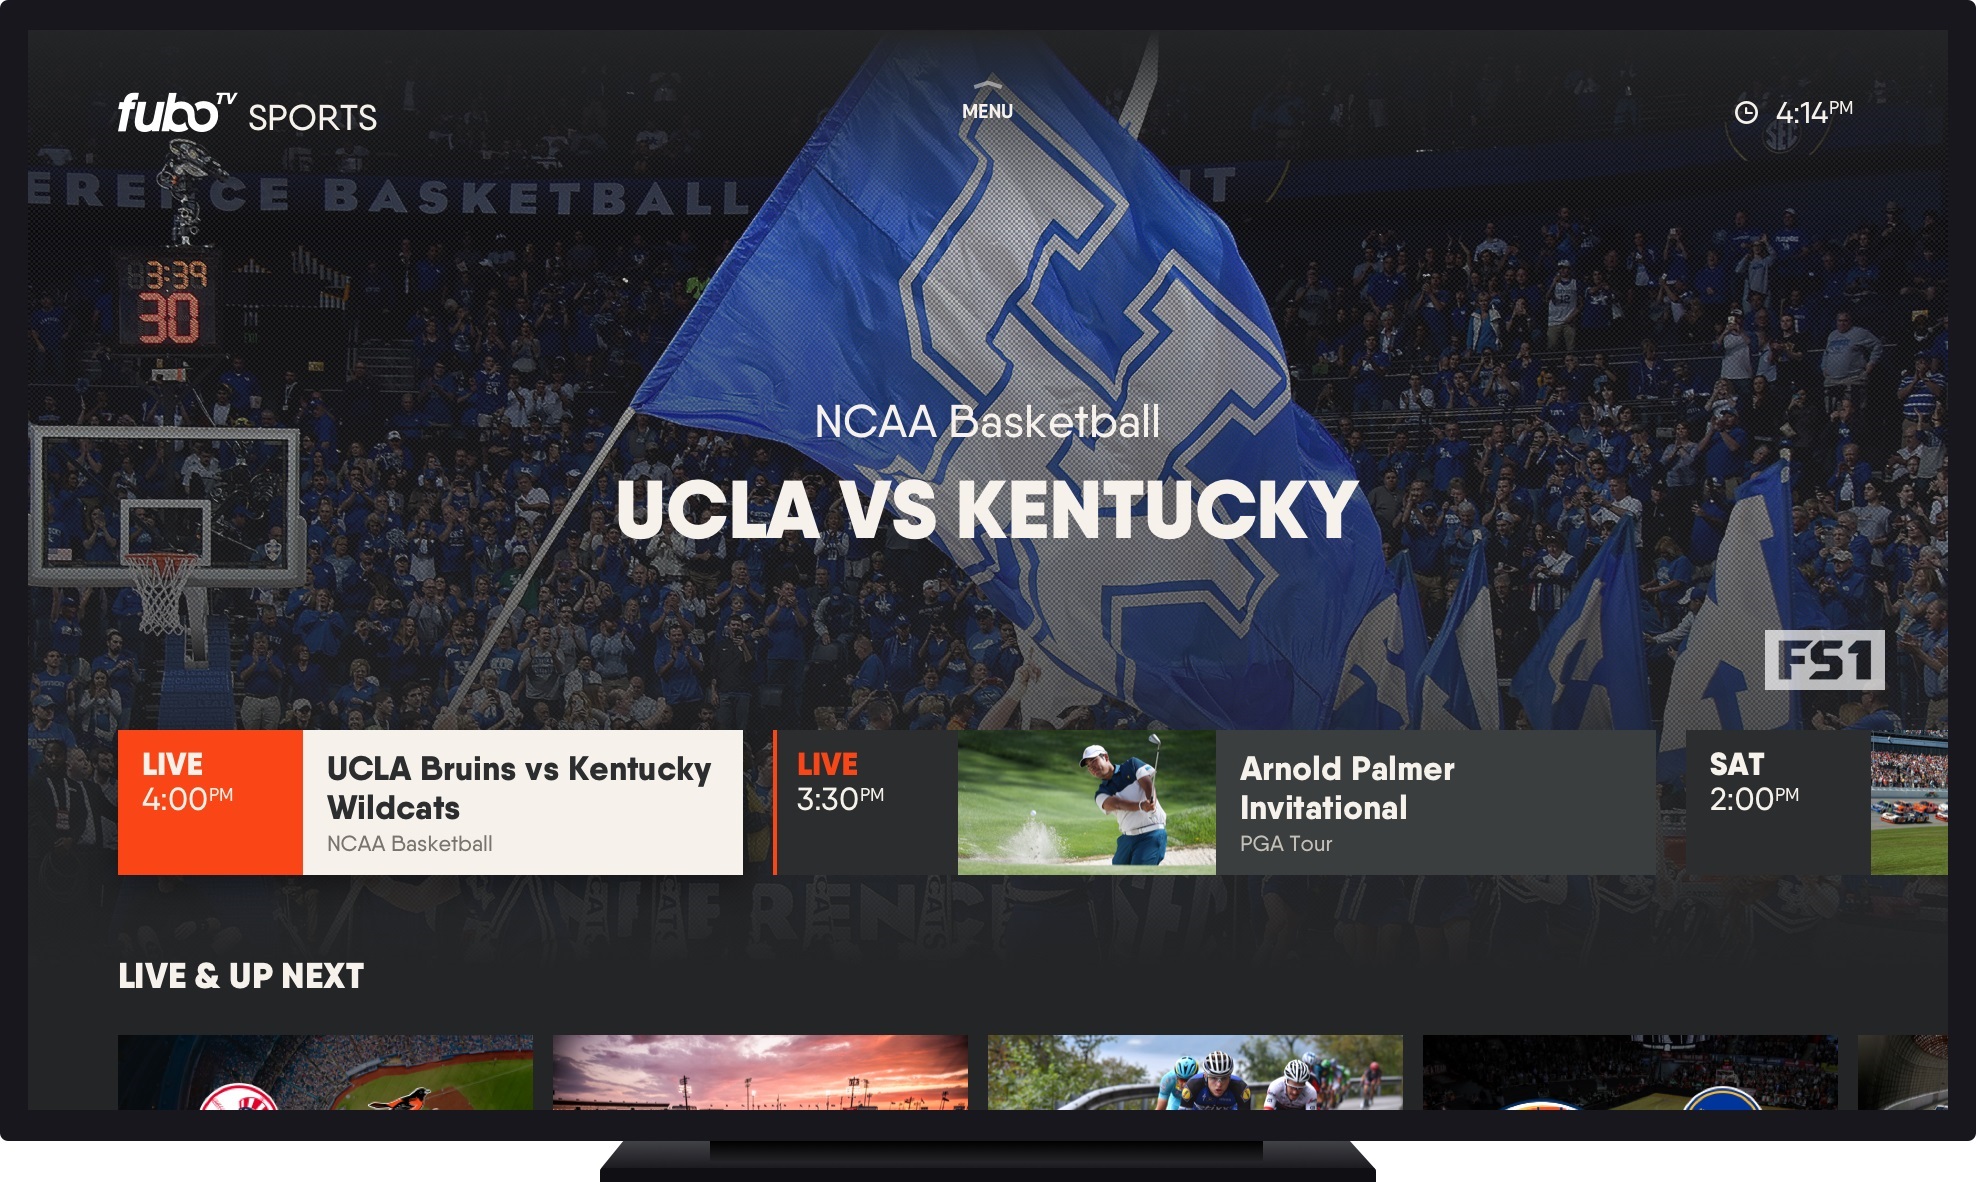Select the LIVE 3:30 PM time block
The height and width of the screenshot is (1182, 1976).
pos(866,802)
